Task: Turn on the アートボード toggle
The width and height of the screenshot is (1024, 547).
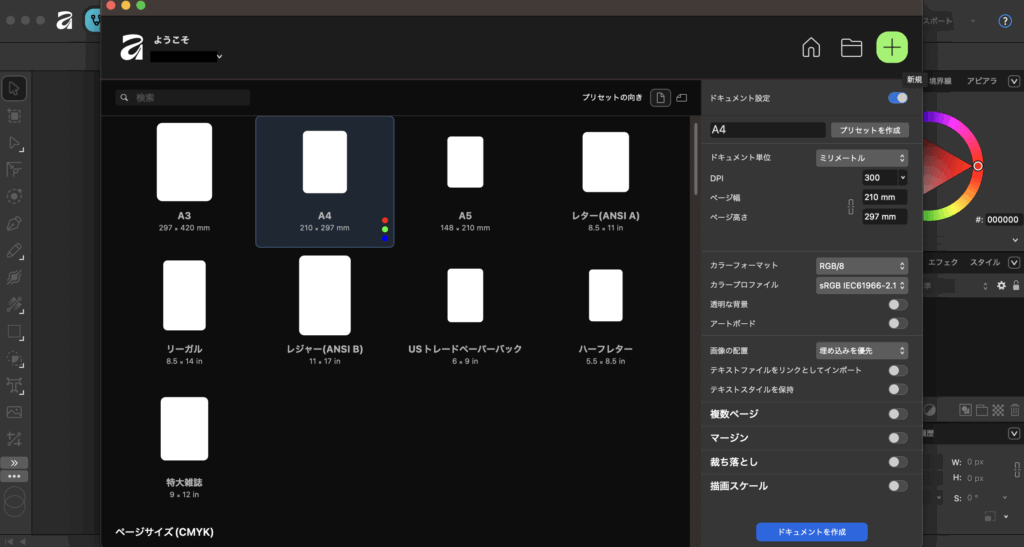Action: [898, 323]
